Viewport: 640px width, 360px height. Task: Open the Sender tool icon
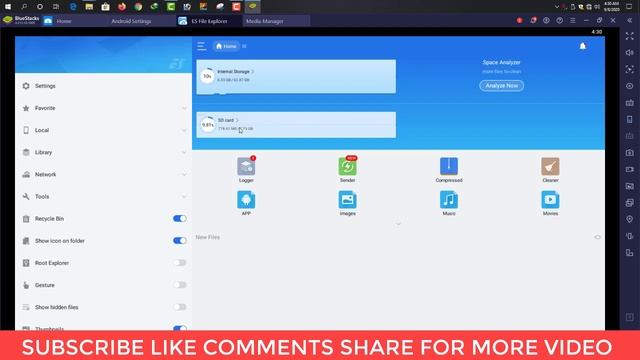point(347,167)
